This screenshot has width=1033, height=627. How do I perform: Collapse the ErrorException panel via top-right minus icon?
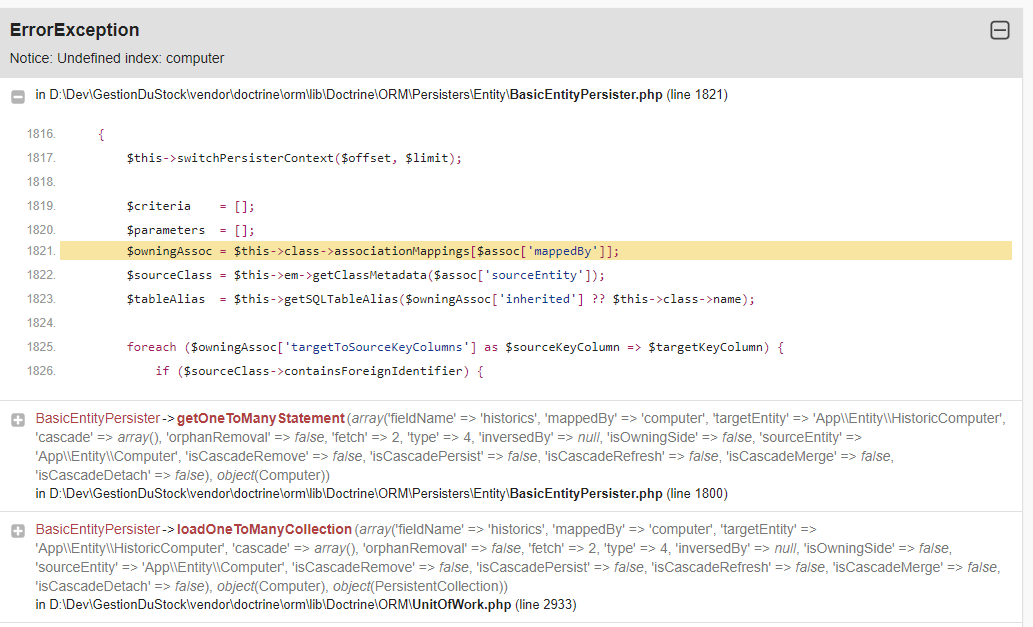[x=1000, y=31]
